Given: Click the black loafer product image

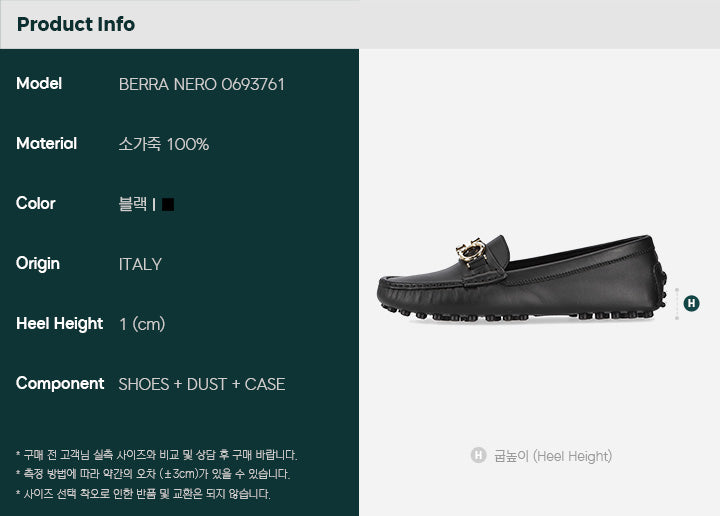Looking at the screenshot, I should click(522, 278).
